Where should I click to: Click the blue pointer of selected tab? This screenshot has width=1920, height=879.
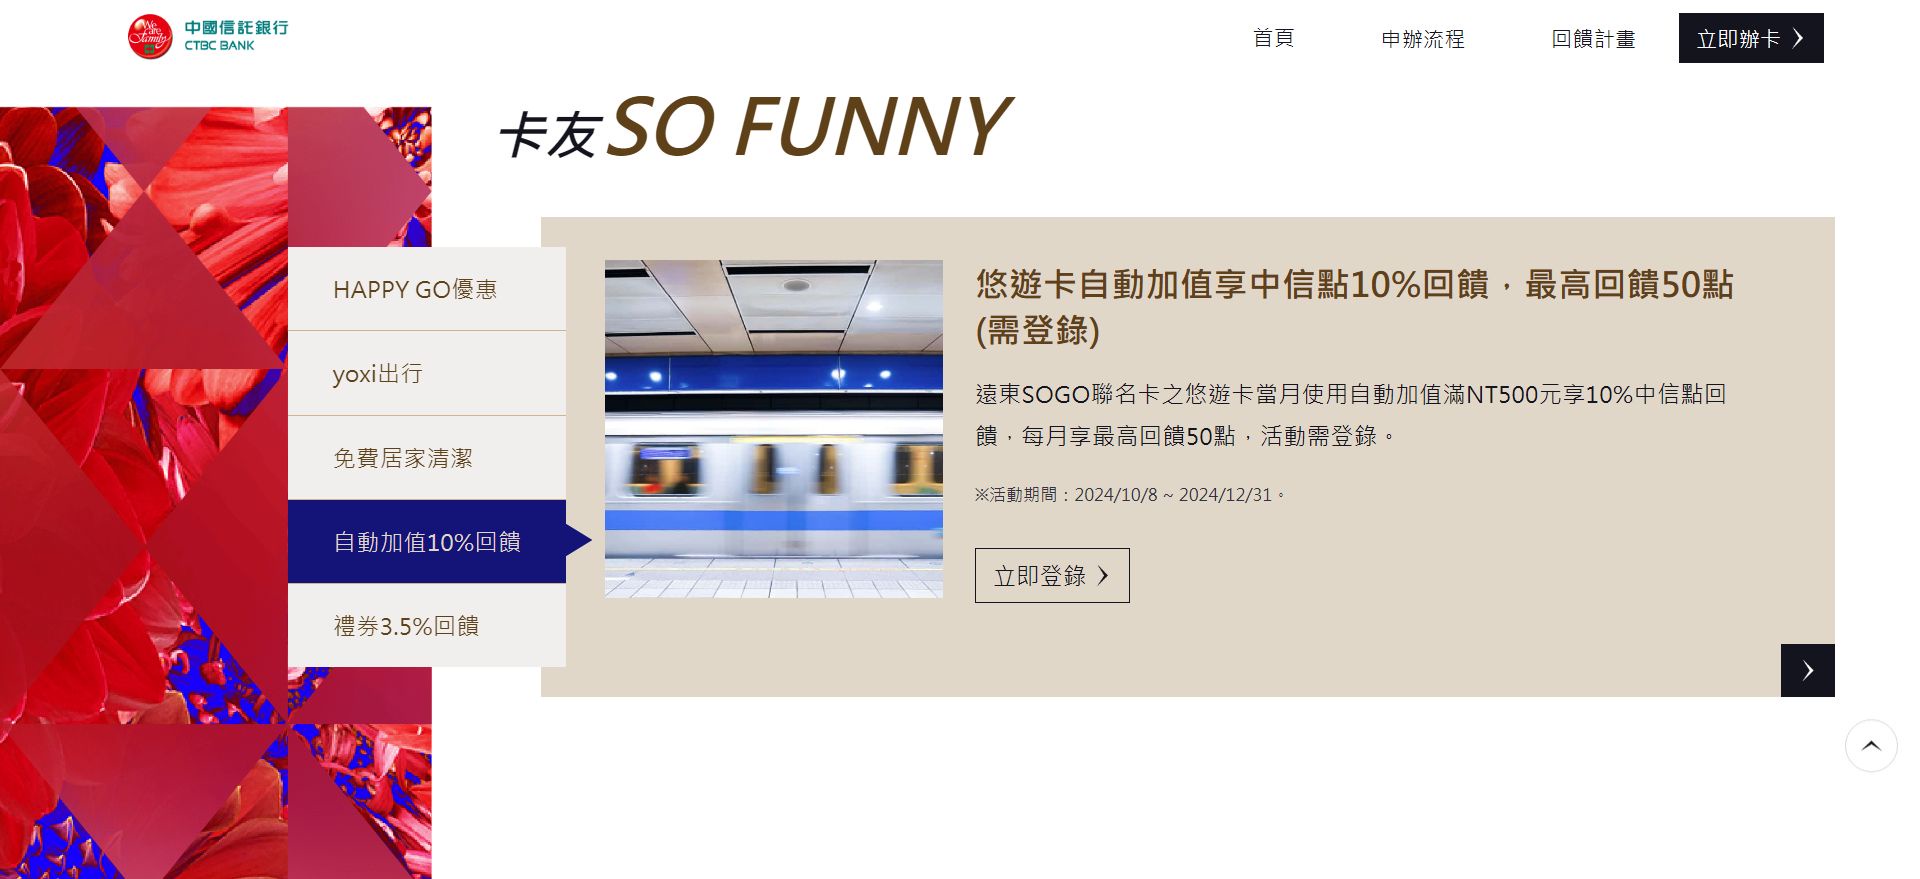tap(579, 541)
